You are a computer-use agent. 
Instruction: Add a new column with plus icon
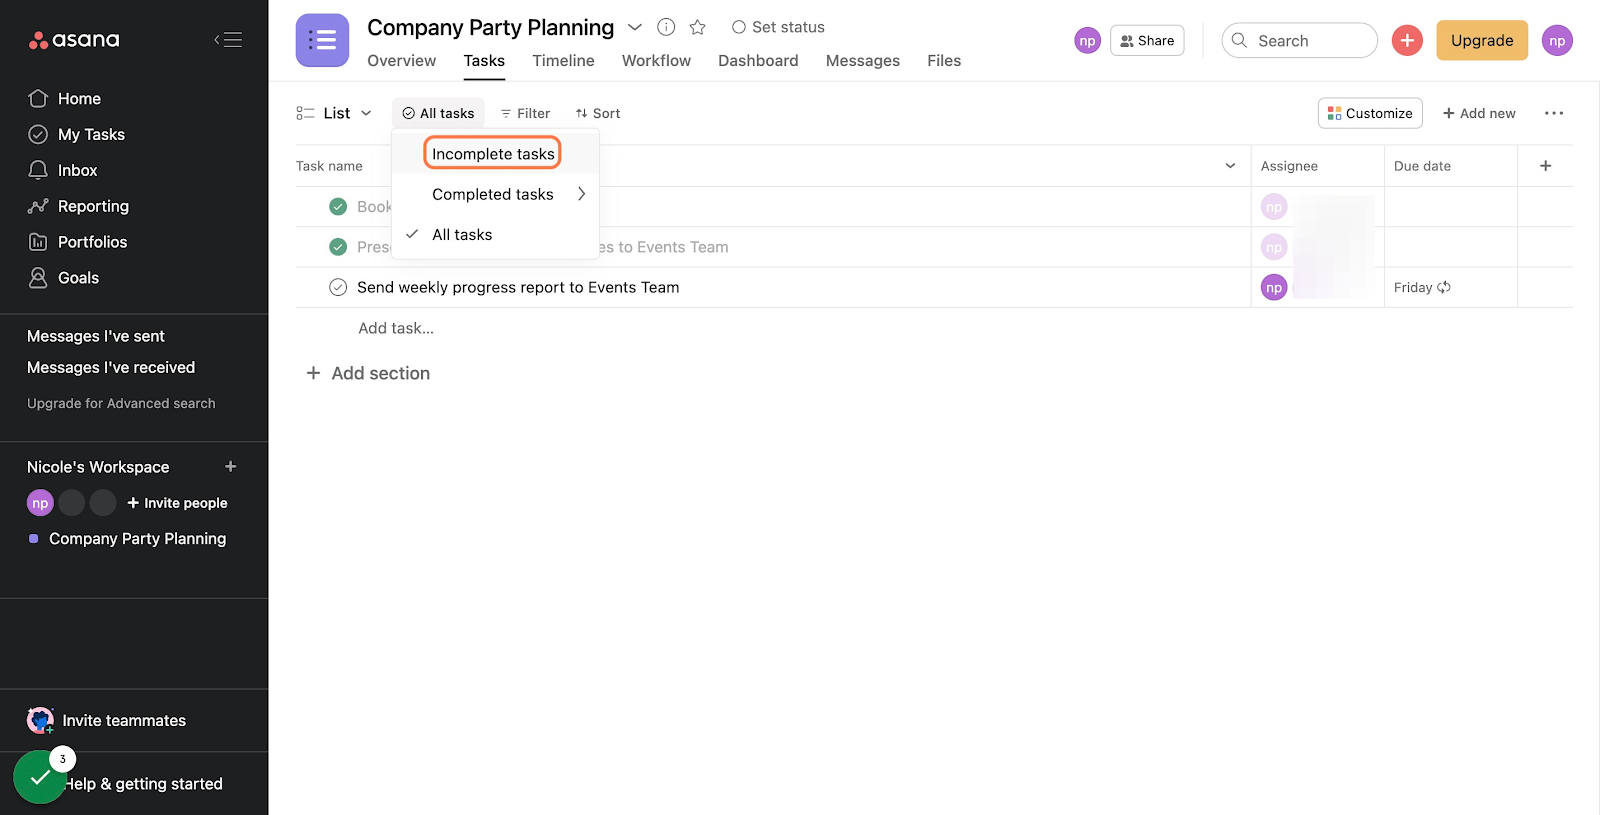click(1545, 166)
